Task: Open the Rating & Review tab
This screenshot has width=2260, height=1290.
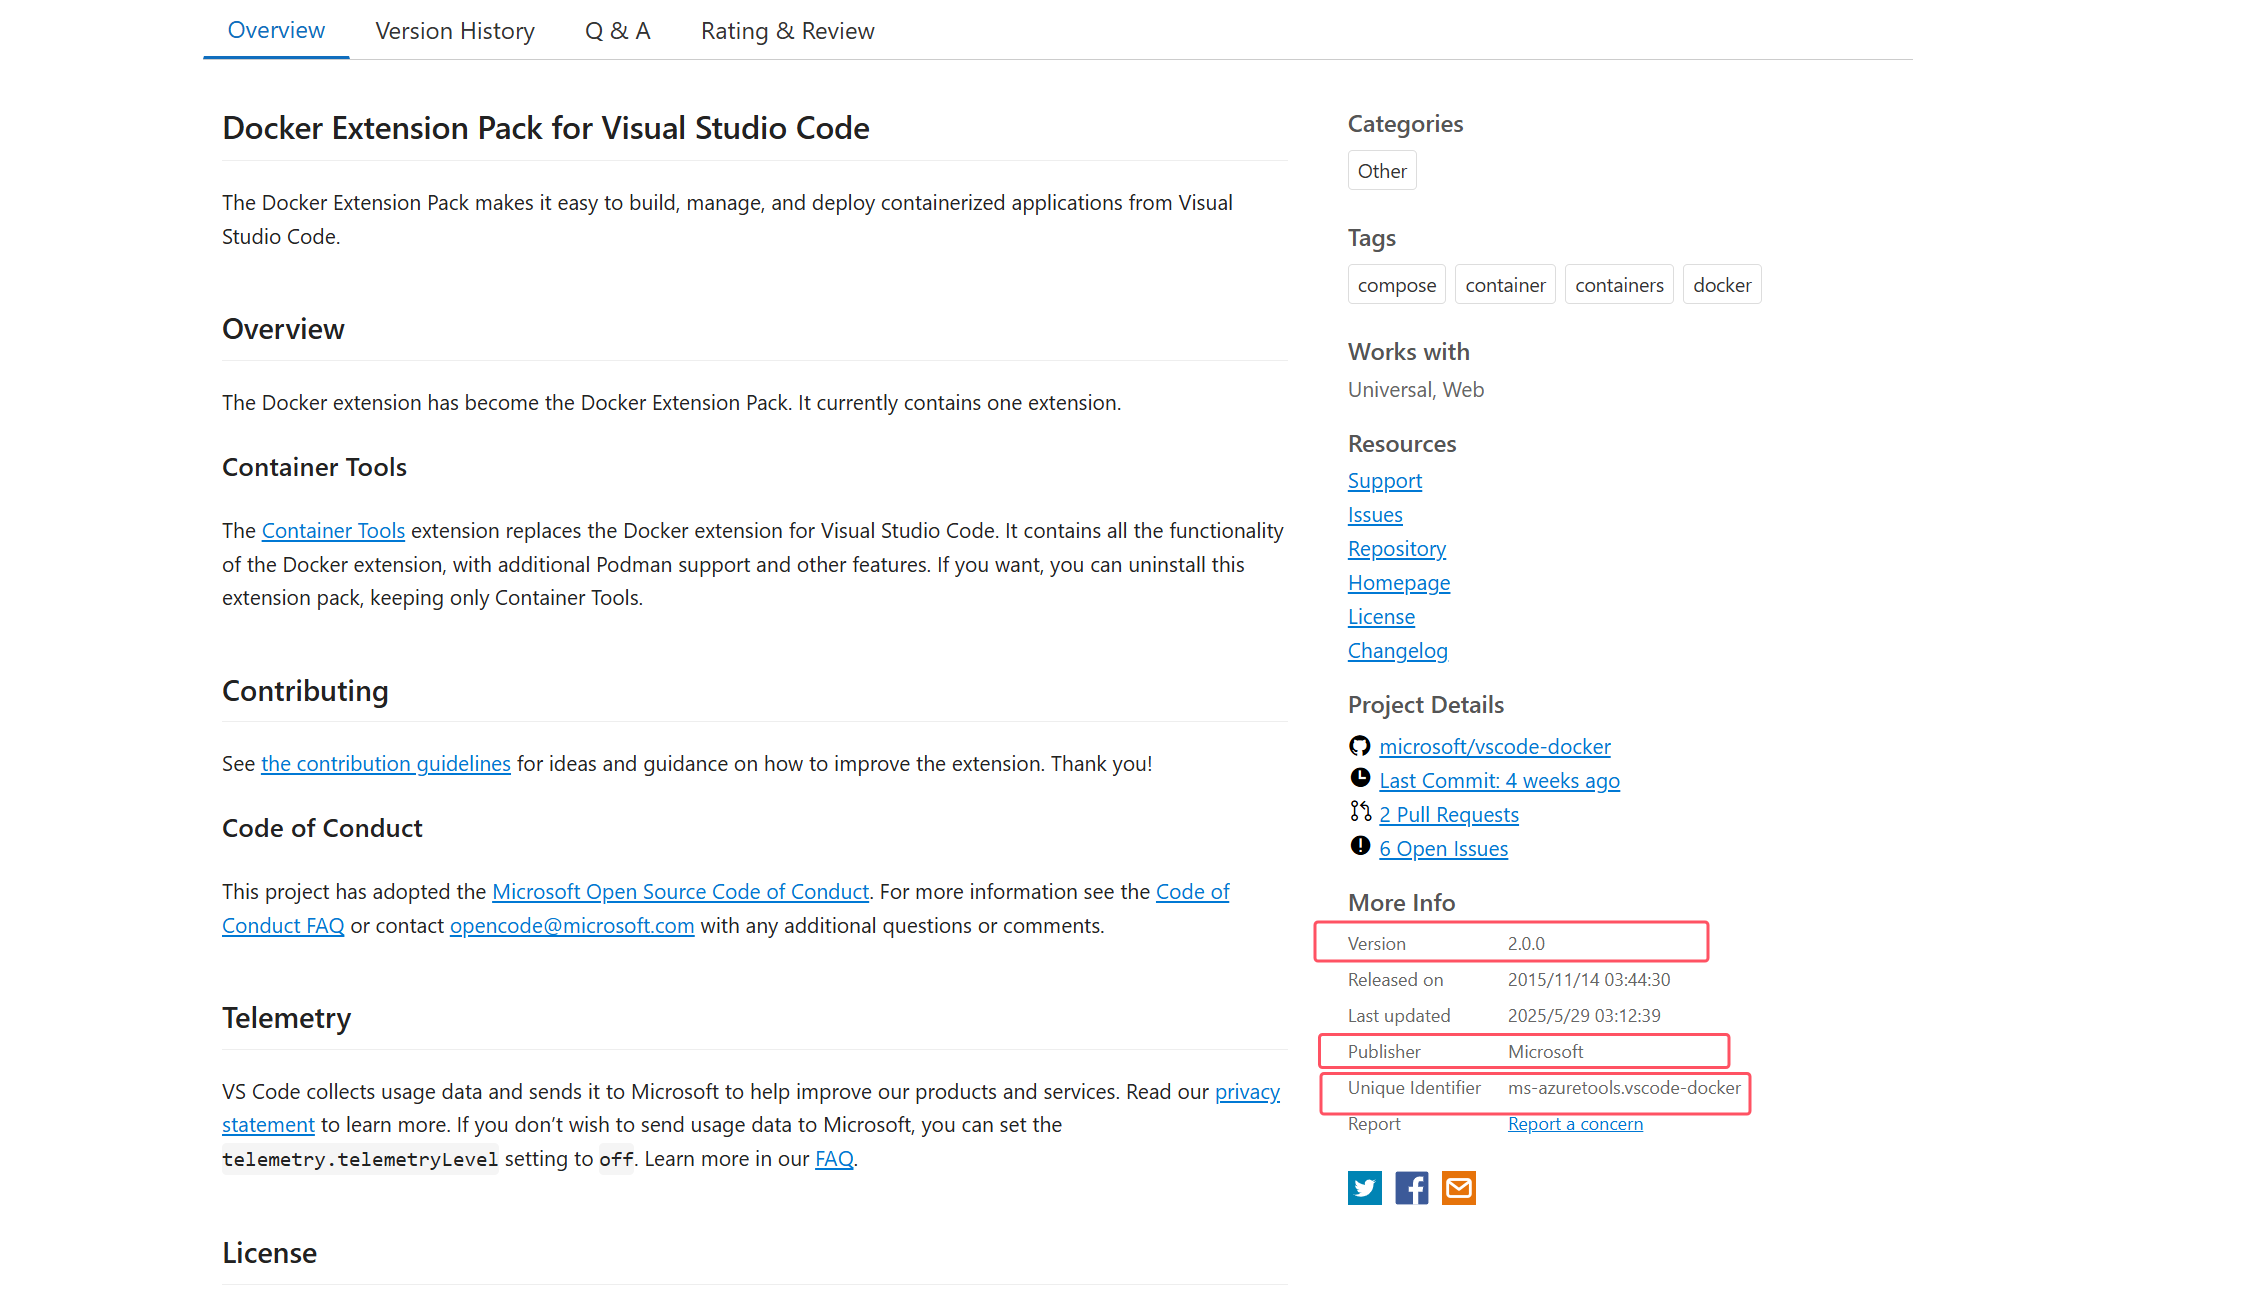Action: [788, 31]
